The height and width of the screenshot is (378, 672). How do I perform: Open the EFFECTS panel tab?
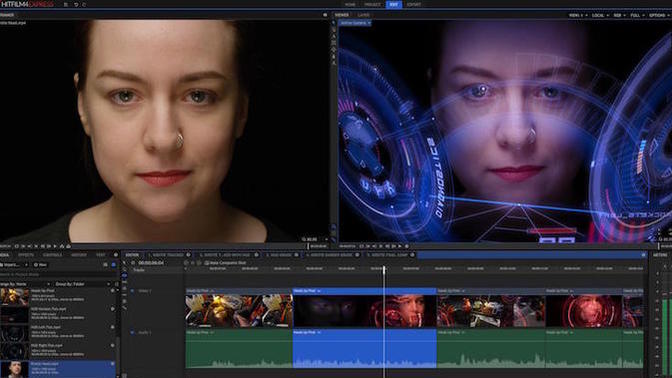(x=26, y=255)
